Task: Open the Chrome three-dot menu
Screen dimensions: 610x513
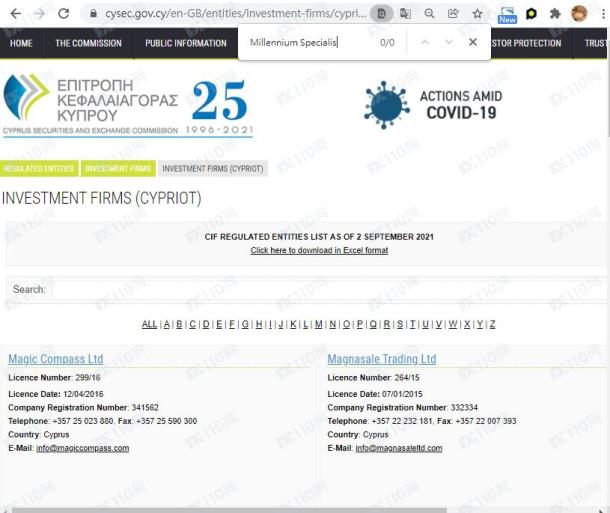Action: click(x=603, y=14)
